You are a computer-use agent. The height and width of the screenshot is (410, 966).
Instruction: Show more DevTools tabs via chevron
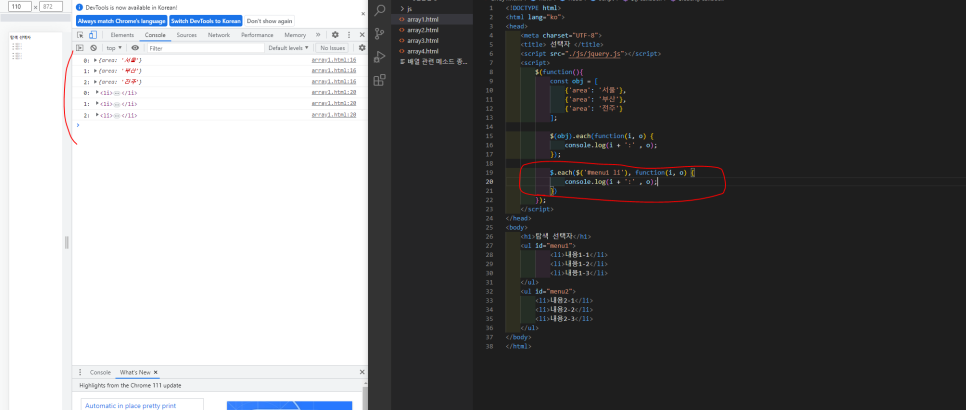pos(318,35)
